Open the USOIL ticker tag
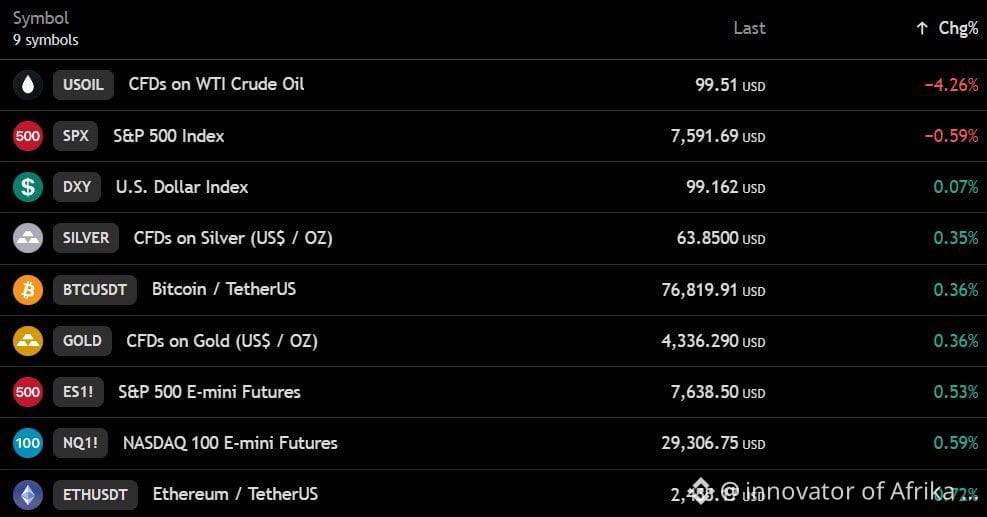The width and height of the screenshot is (987, 517). pyautogui.click(x=83, y=85)
